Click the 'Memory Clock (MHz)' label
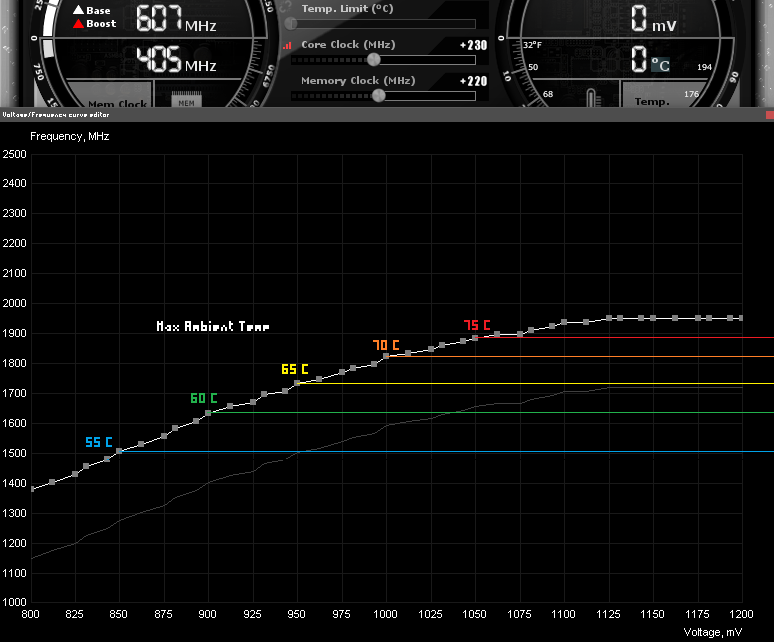The image size is (774, 642). coord(358,80)
